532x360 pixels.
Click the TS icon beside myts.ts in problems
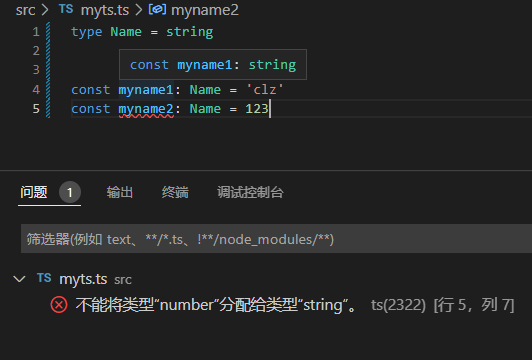tap(44, 278)
